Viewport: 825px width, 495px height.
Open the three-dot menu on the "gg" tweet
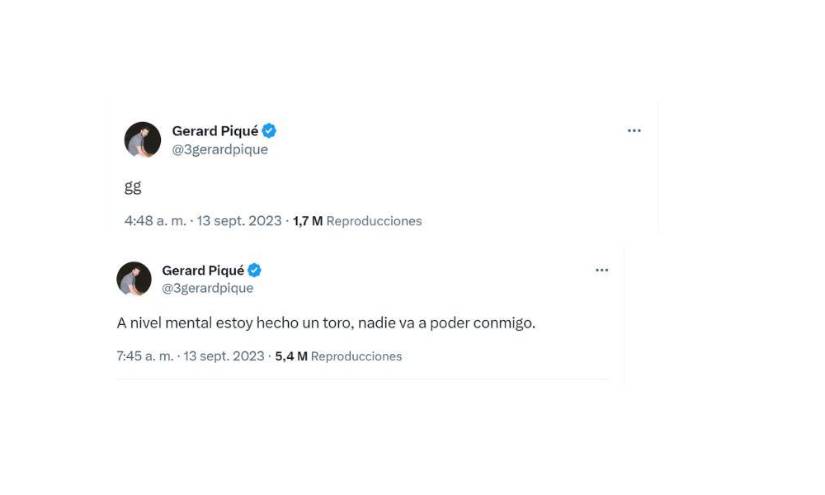[x=634, y=131]
